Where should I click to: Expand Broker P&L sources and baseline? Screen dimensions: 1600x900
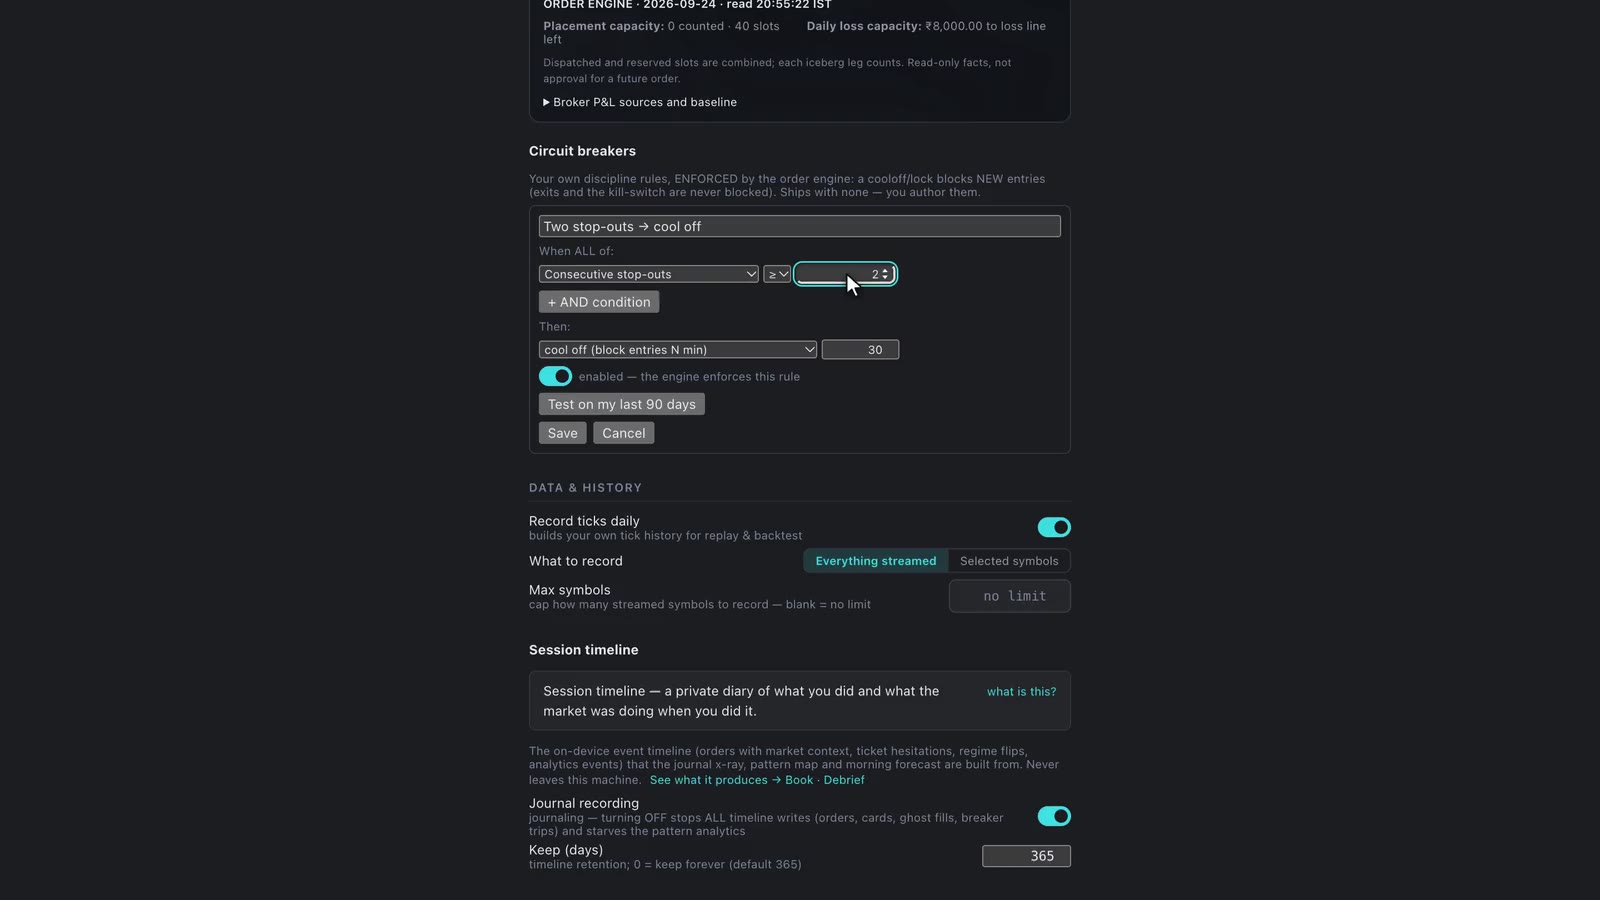pyautogui.click(x=640, y=102)
